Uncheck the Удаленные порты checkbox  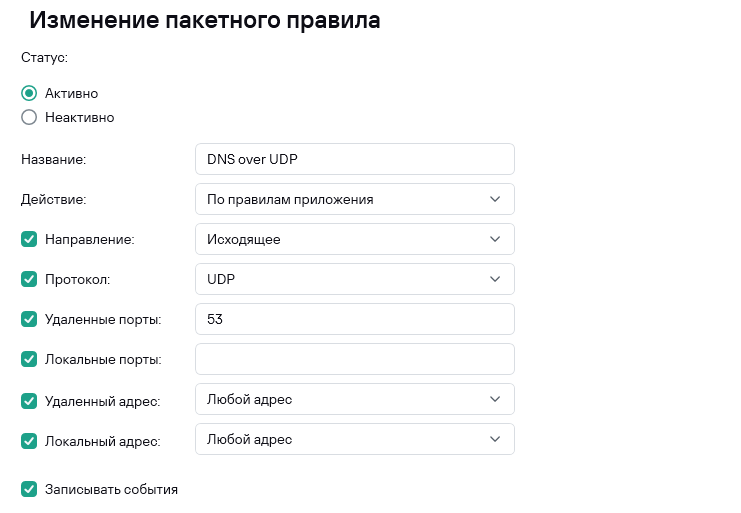(29, 320)
